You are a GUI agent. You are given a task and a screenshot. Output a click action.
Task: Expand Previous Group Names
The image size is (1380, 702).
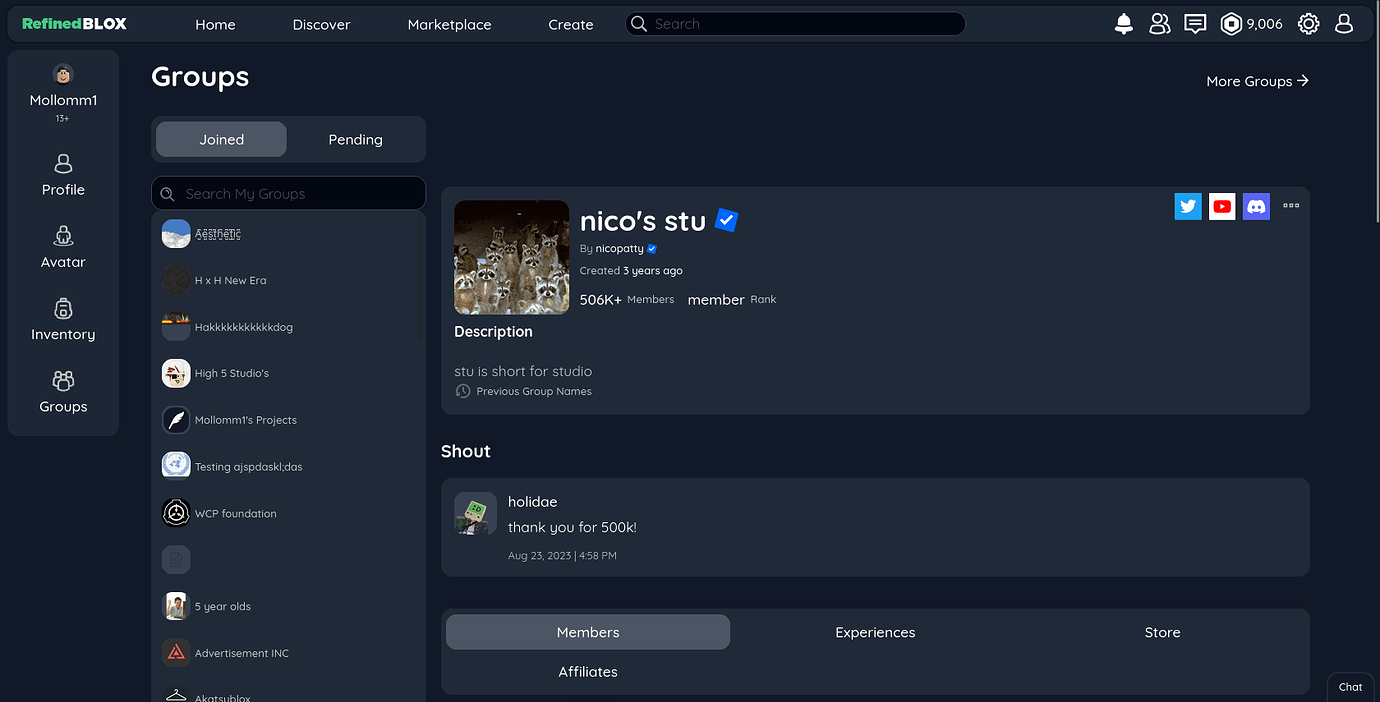pos(523,391)
